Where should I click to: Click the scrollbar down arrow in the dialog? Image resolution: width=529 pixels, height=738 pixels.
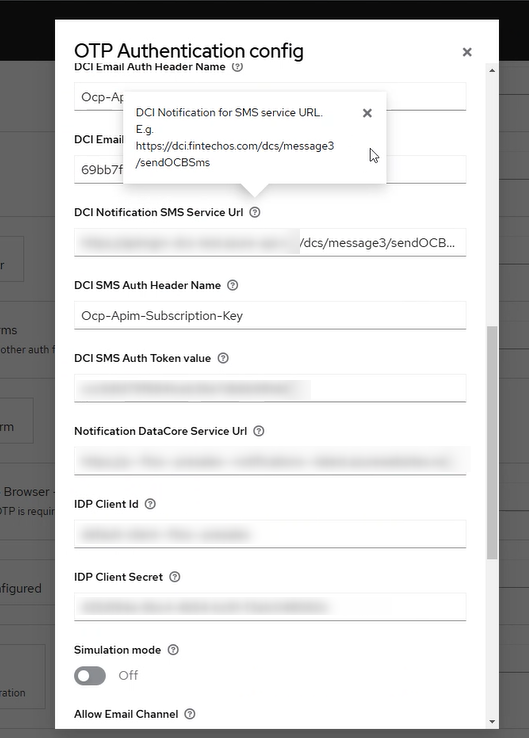492,722
